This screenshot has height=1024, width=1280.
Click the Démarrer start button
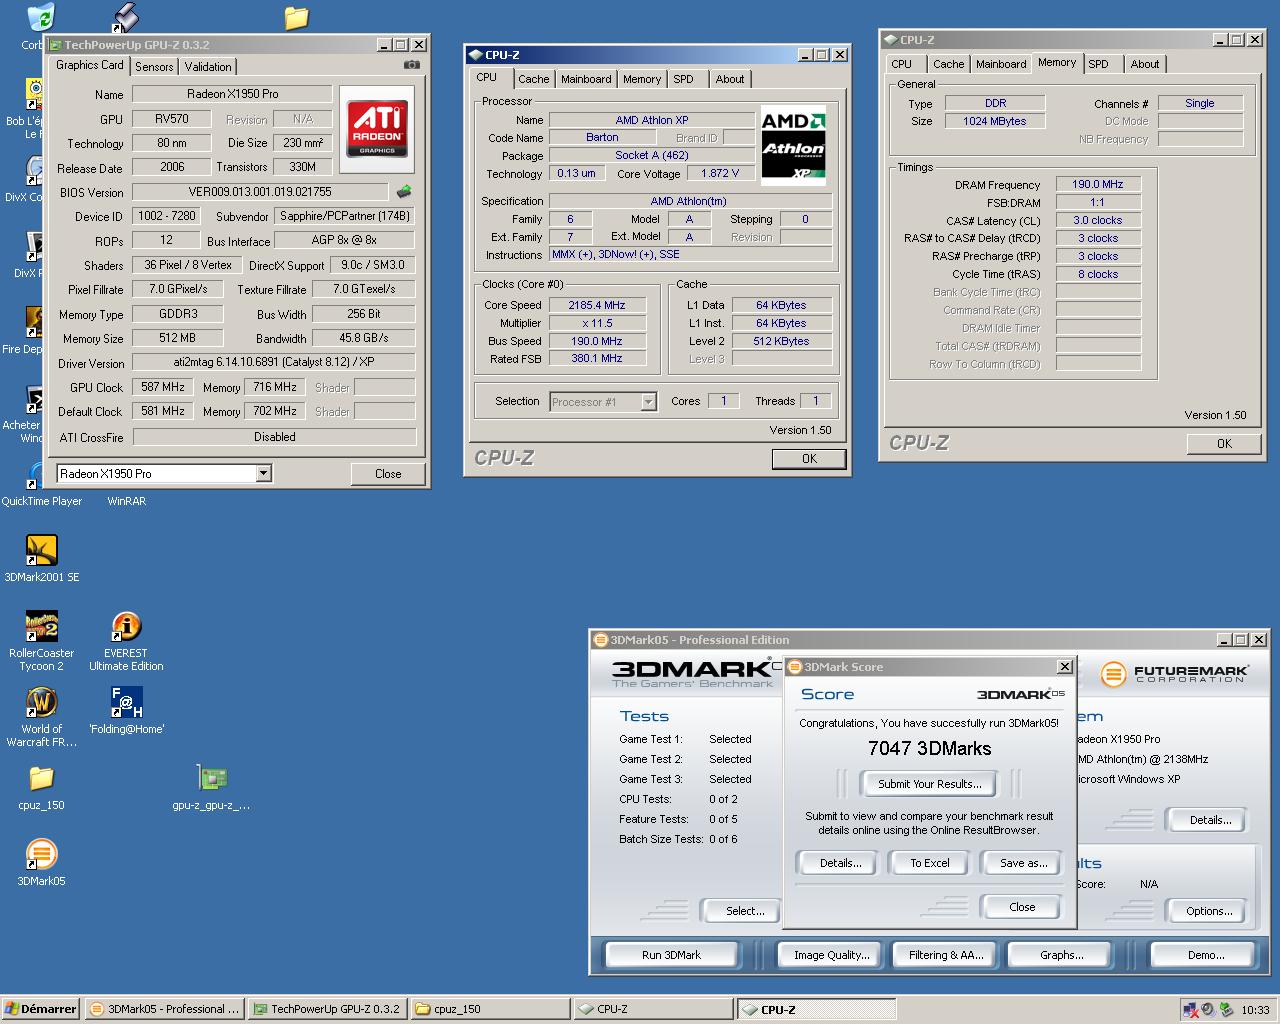(x=41, y=1009)
